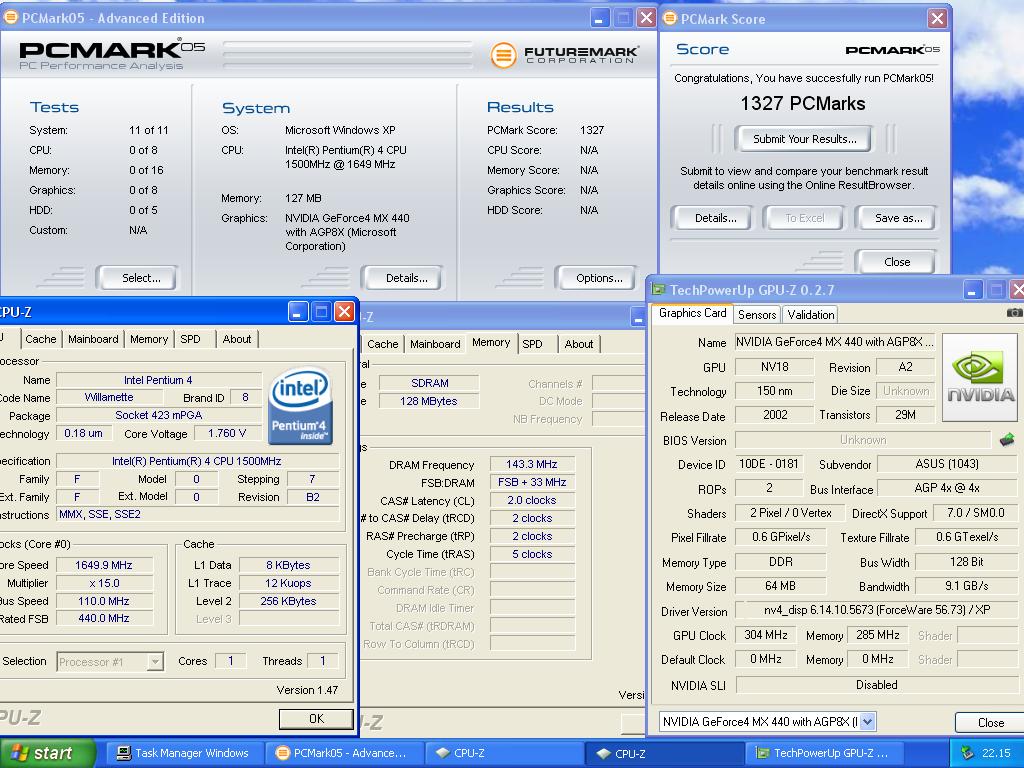Click Submit Your Results button
The height and width of the screenshot is (768, 1024).
tap(805, 138)
